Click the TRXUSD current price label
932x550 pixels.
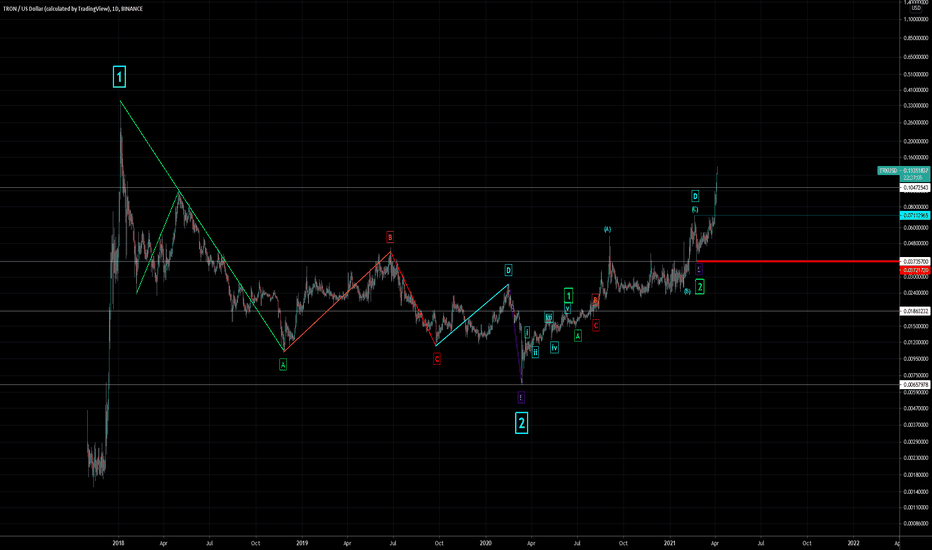click(x=903, y=171)
